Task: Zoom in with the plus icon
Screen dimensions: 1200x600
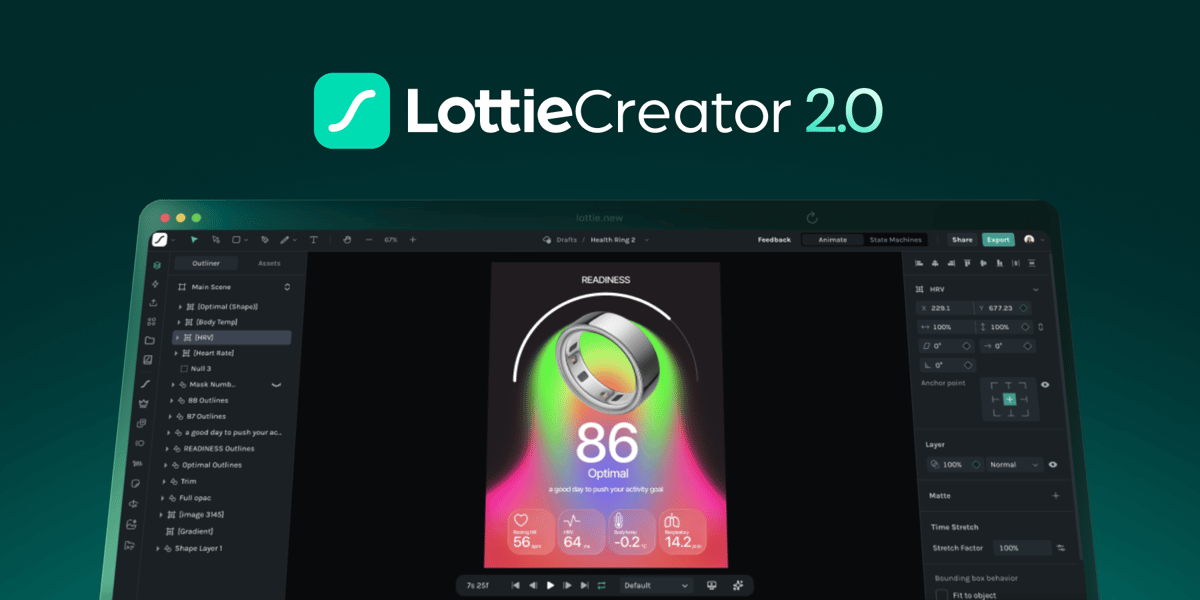Action: pos(413,240)
